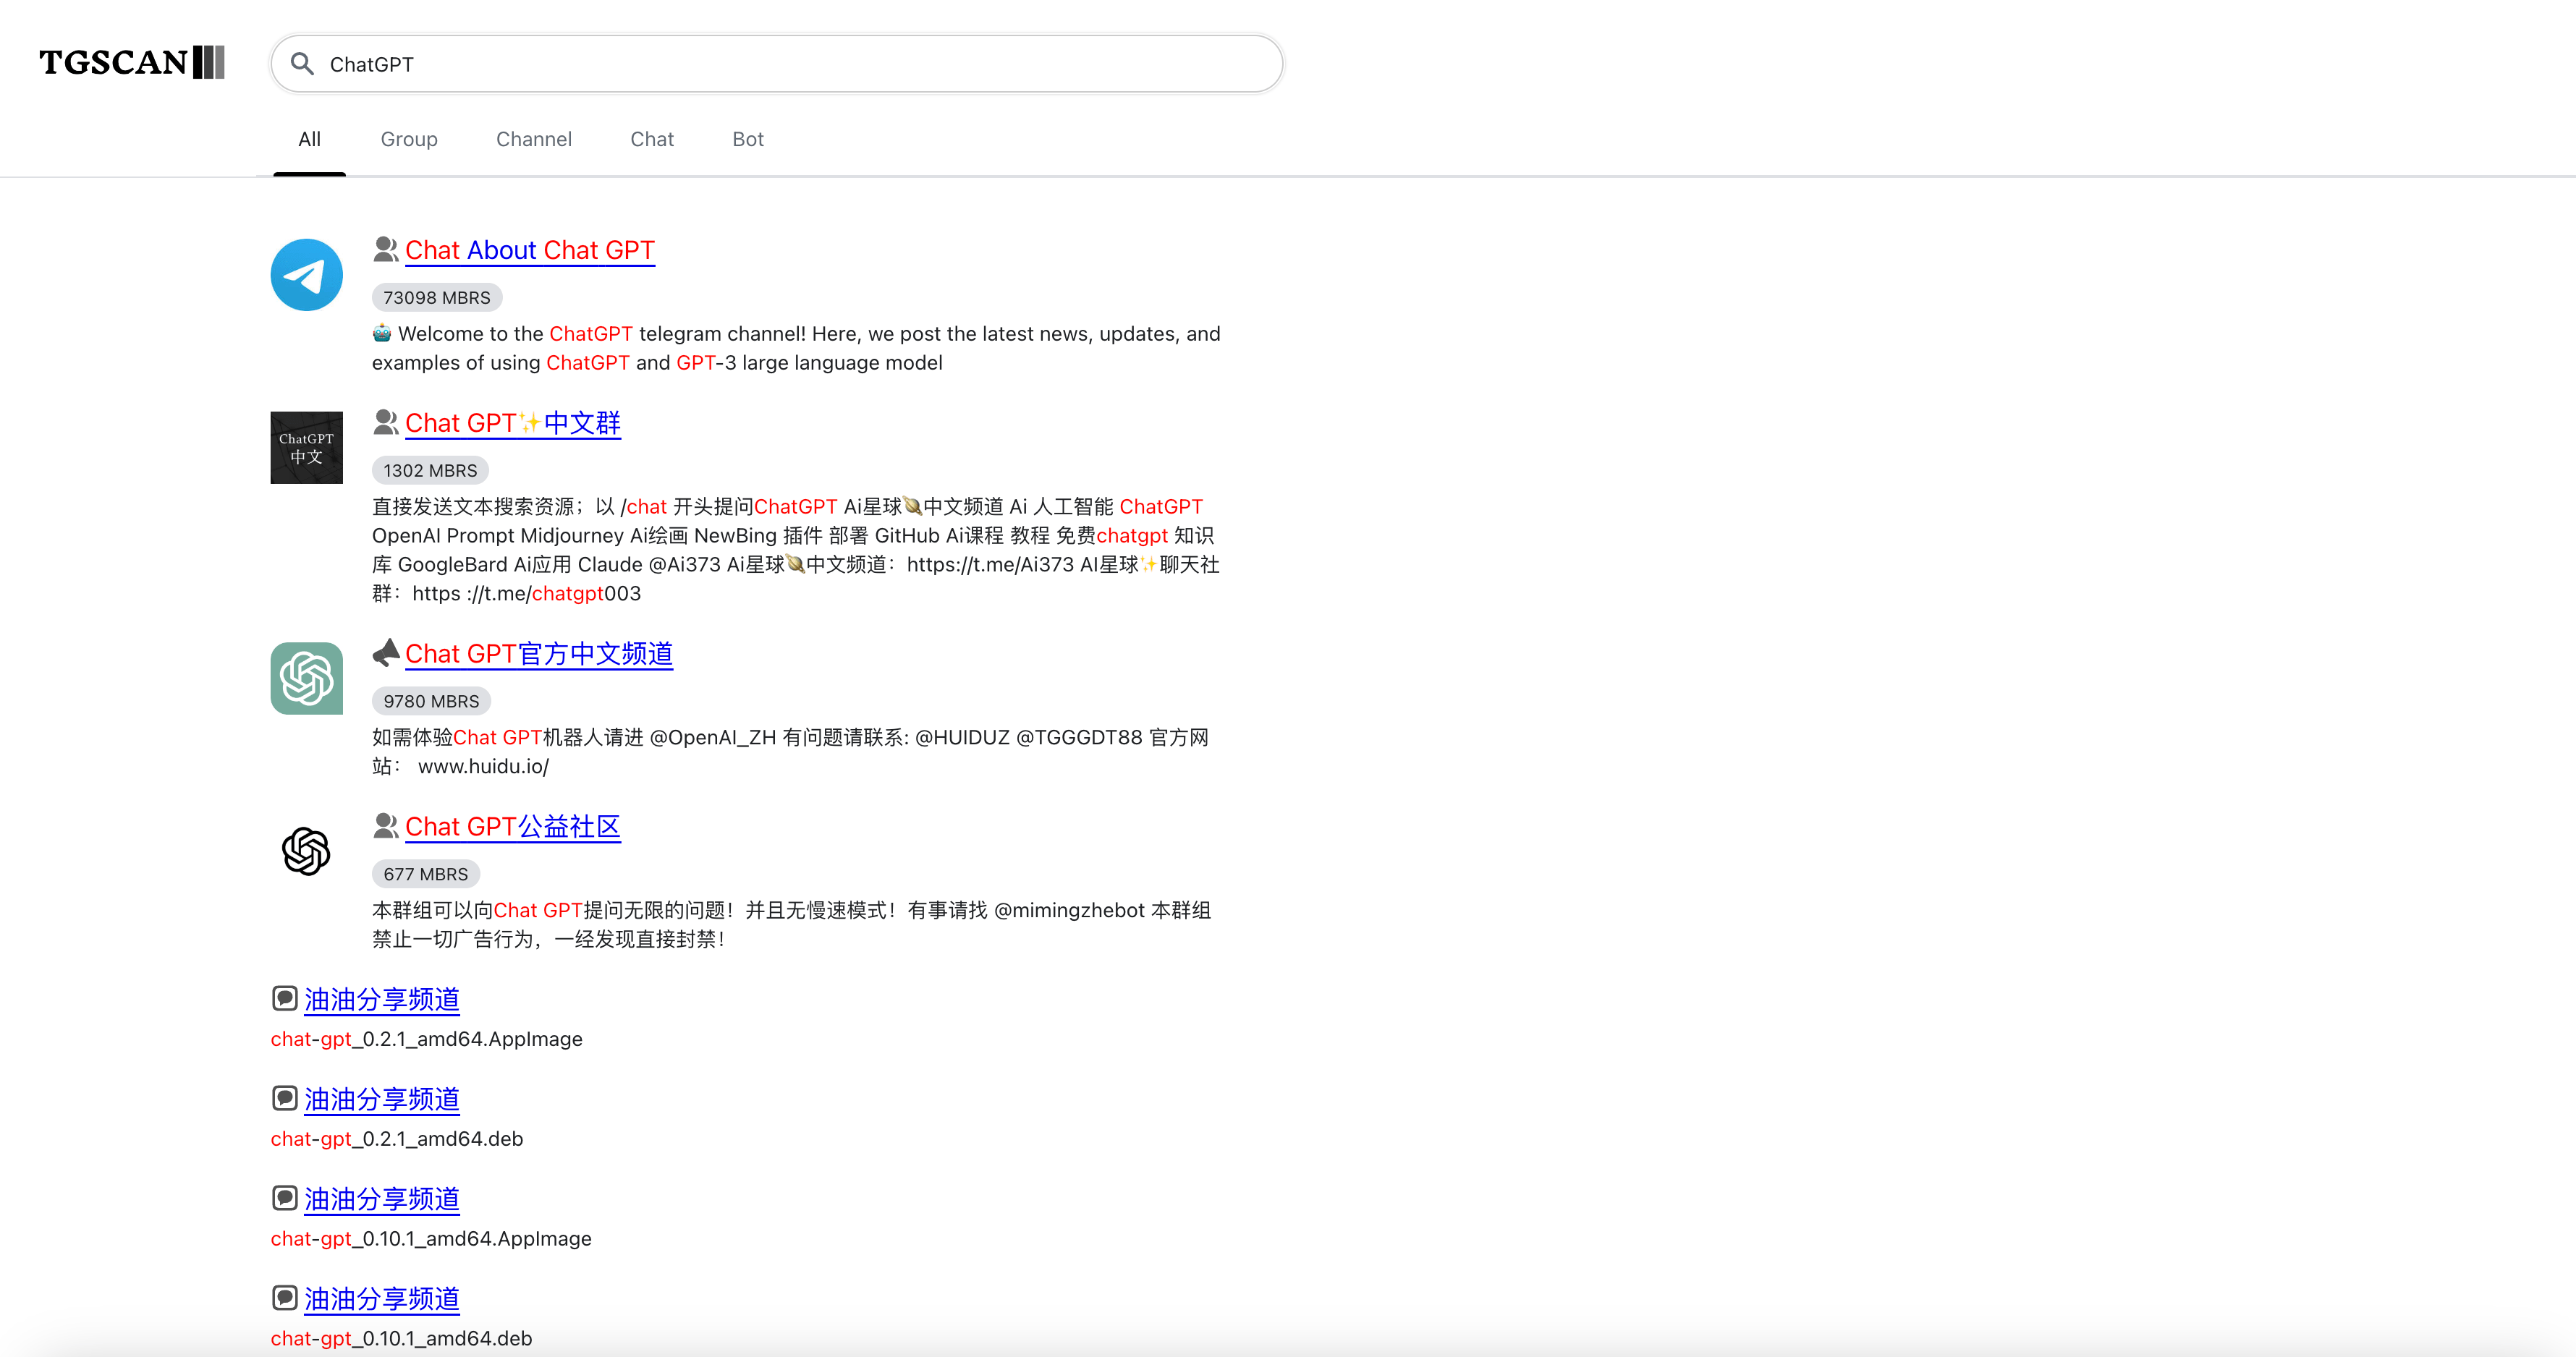Click the chat-gpt_0.10.1_amd64.AppImage text
Viewport: 2576px width, 1357px height.
[x=431, y=1239]
